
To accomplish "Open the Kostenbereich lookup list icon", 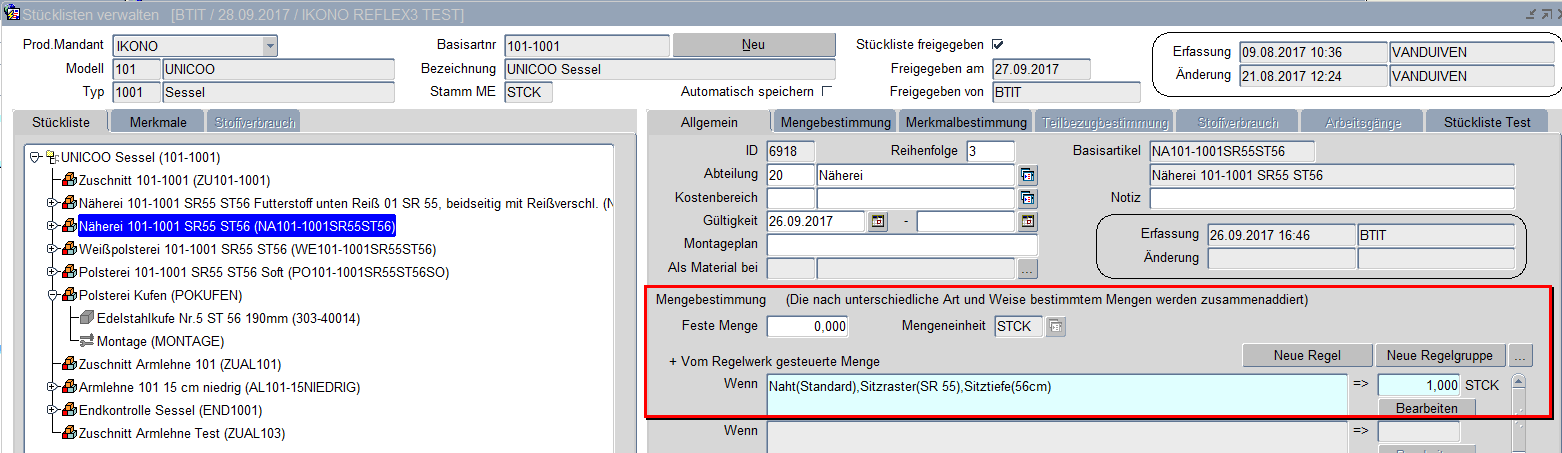I will tap(1027, 198).
